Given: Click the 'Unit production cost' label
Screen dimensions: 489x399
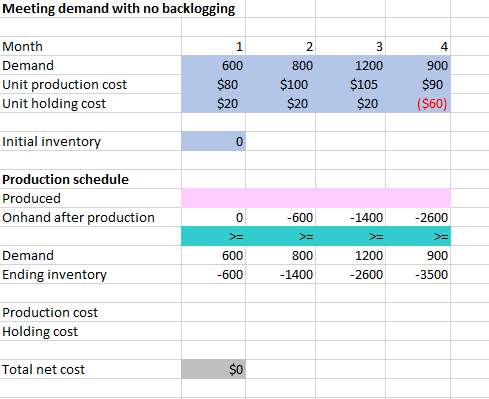Looking at the screenshot, I should point(64,85).
